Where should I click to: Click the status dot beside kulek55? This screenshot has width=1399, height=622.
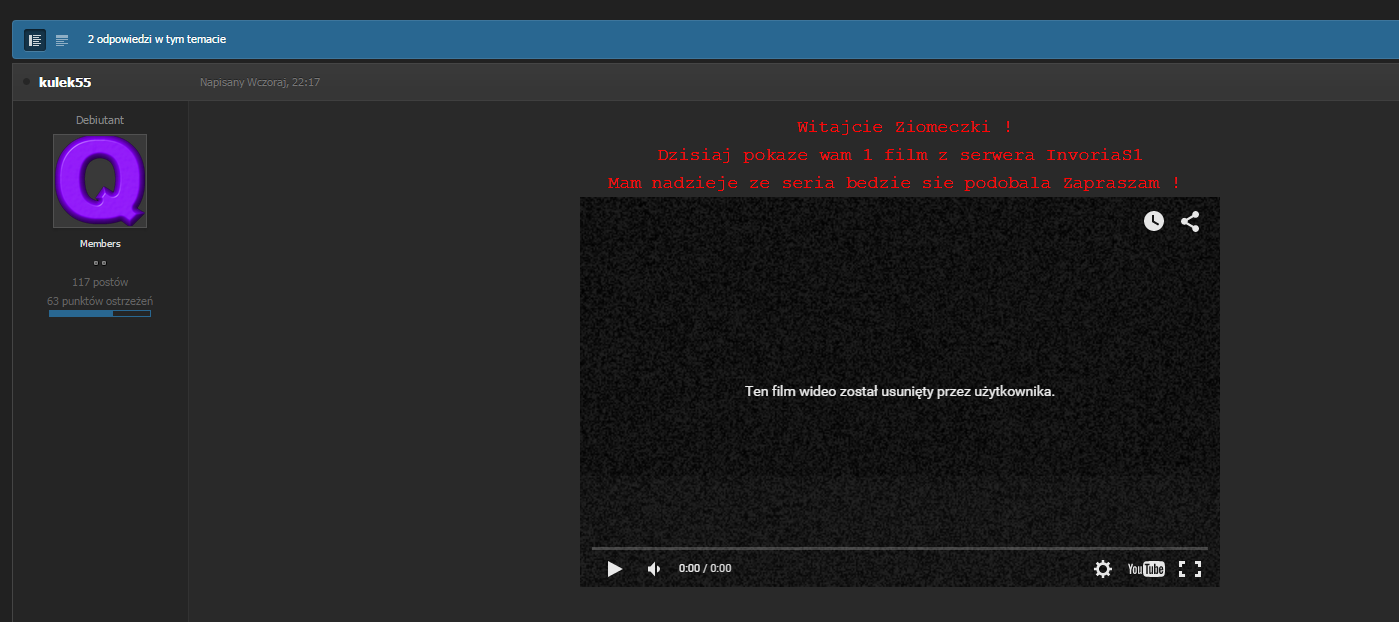coord(26,82)
